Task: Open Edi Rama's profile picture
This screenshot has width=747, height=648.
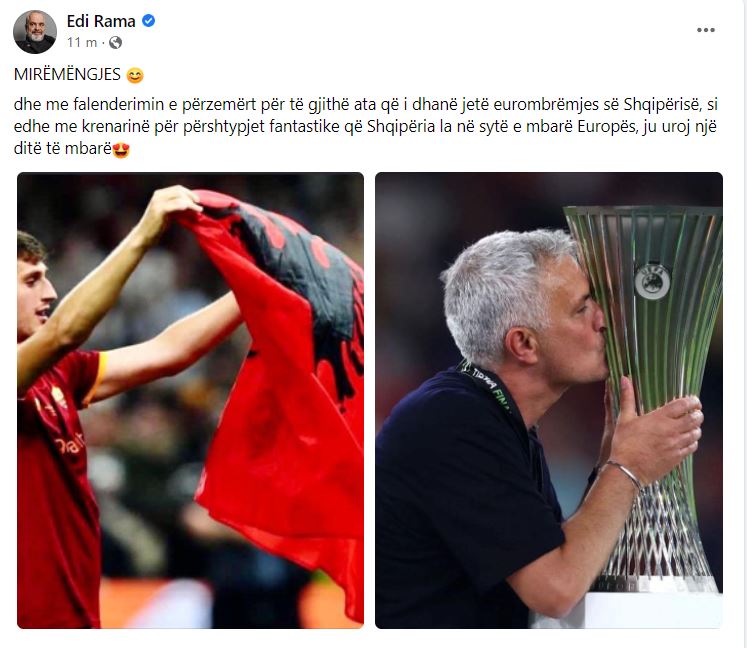Action: click(35, 31)
